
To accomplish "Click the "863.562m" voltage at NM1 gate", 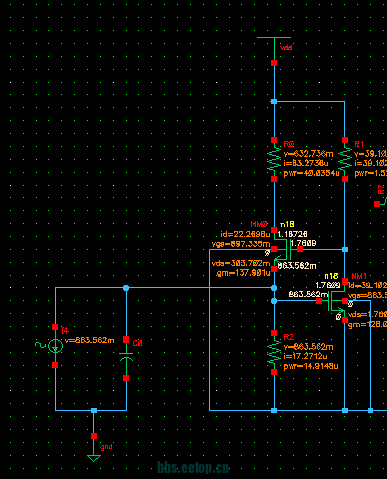I will point(308,294).
